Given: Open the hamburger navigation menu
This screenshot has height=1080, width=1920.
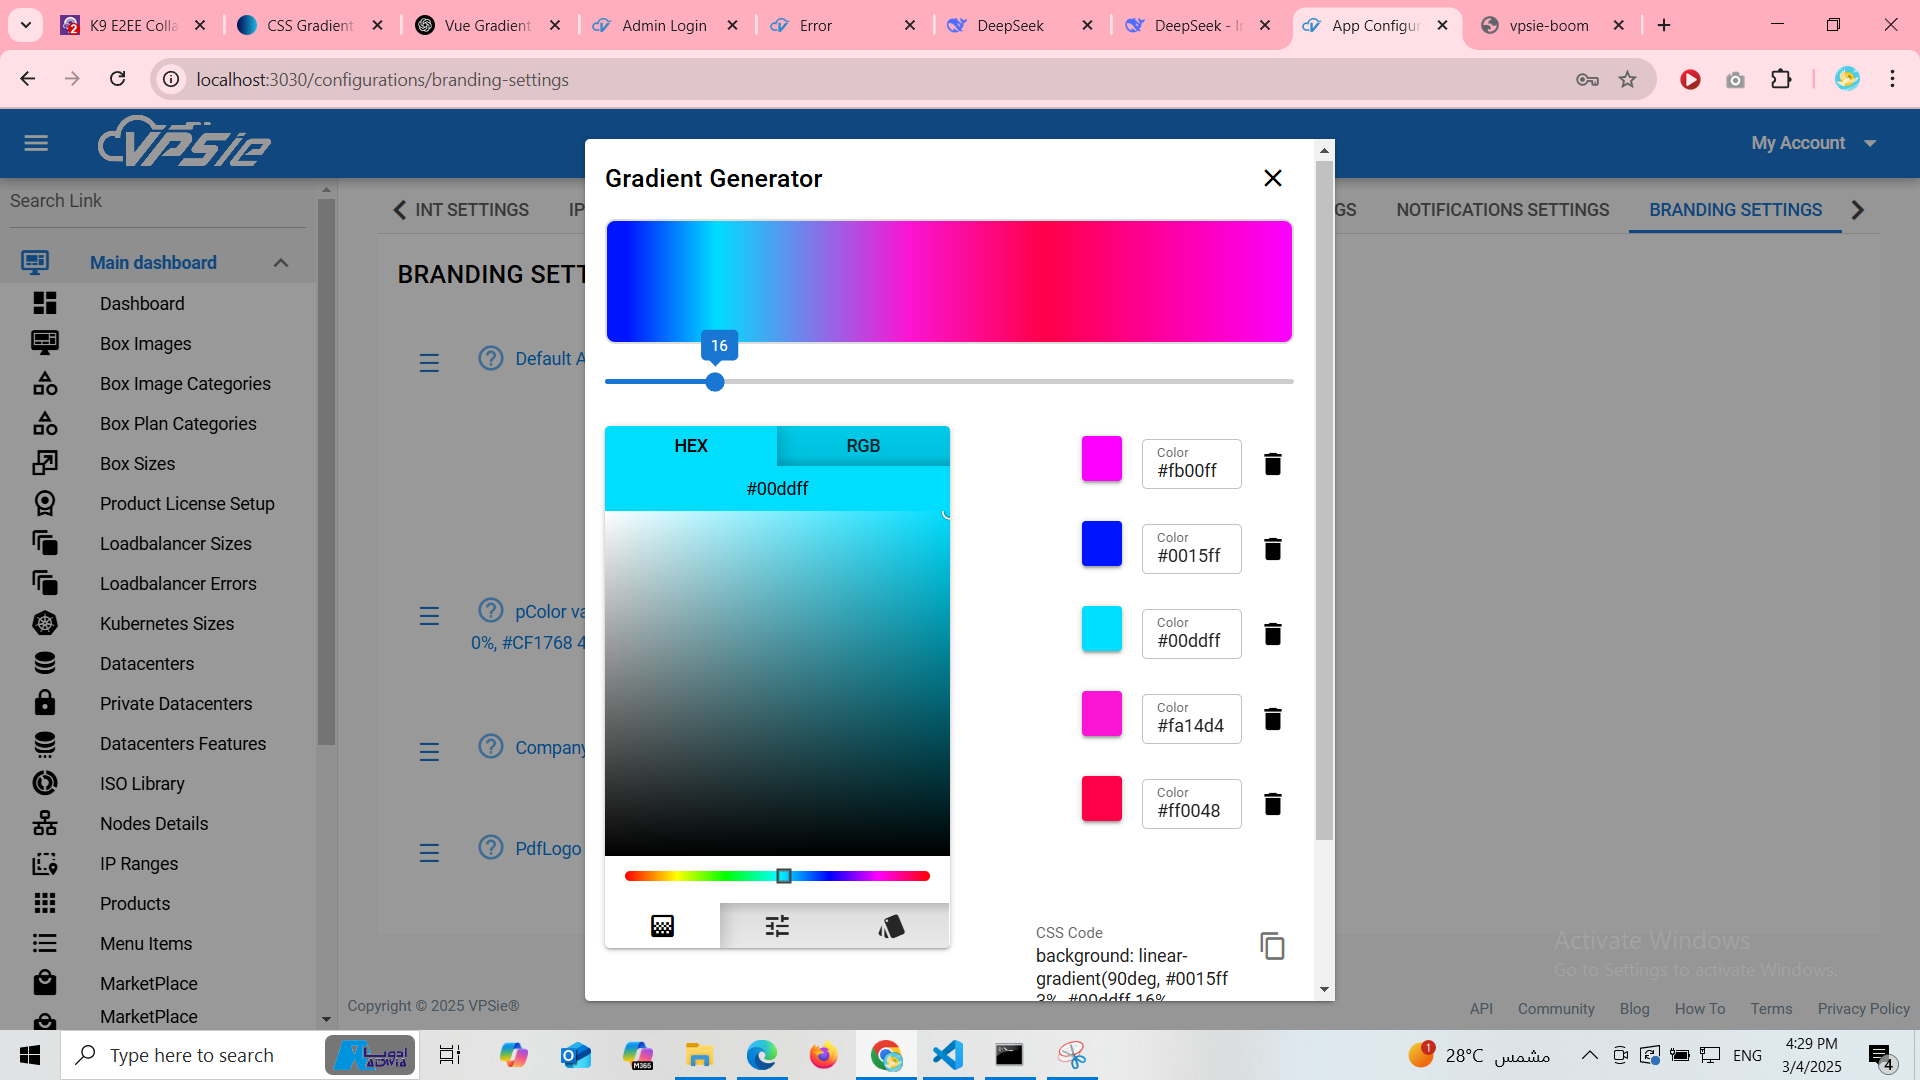Looking at the screenshot, I should tap(36, 143).
